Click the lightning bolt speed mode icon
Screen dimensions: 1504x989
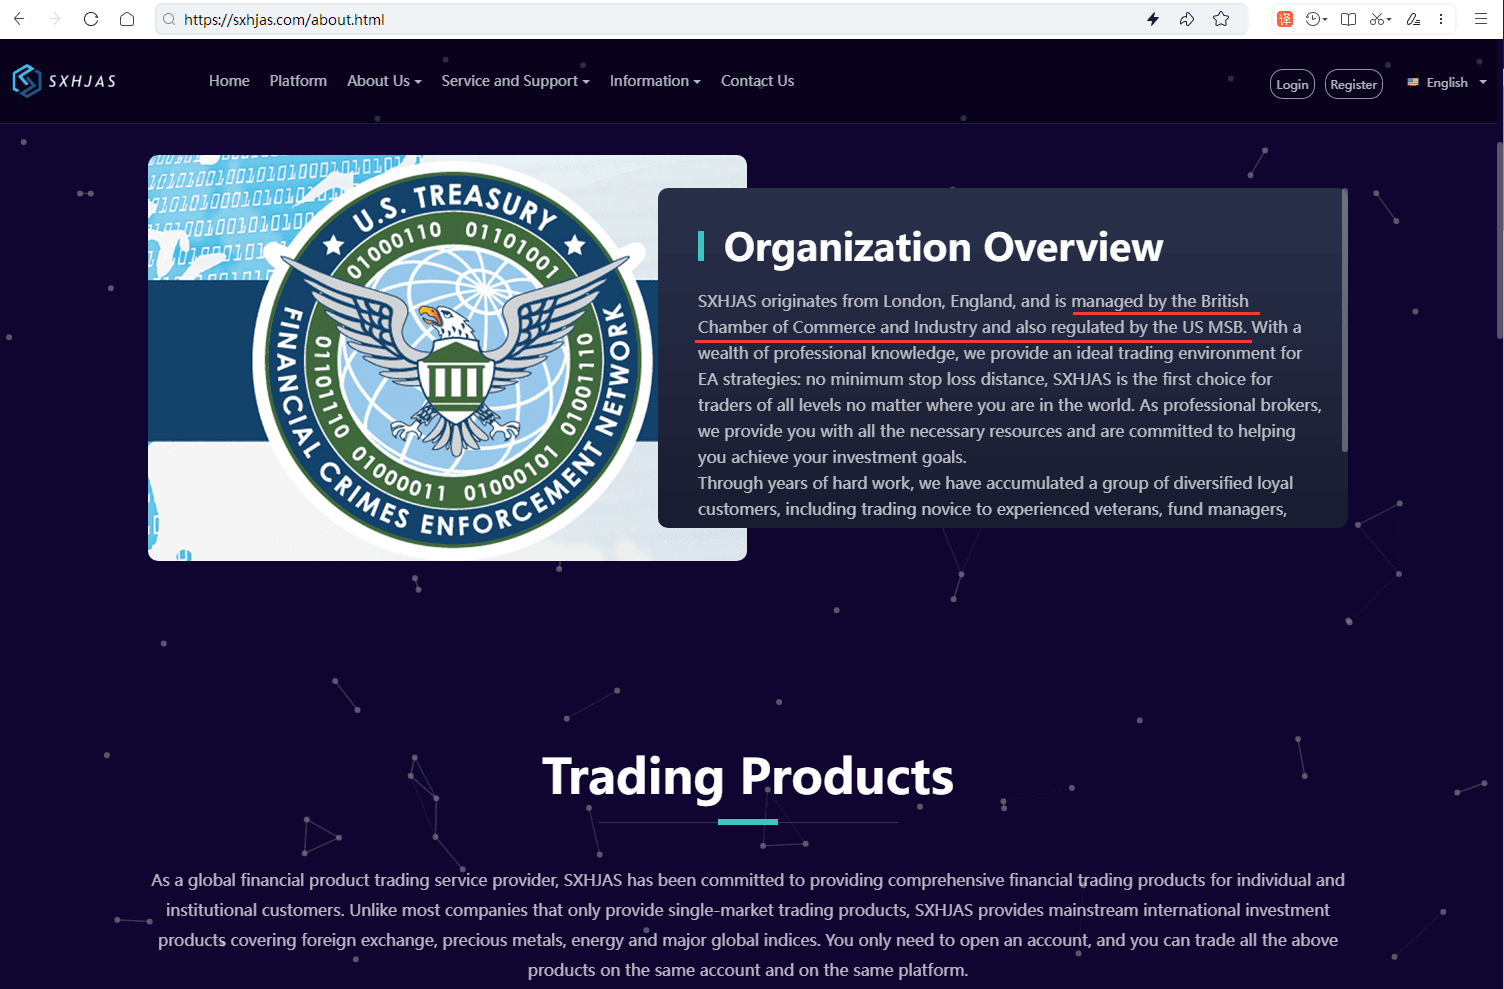coord(1153,19)
